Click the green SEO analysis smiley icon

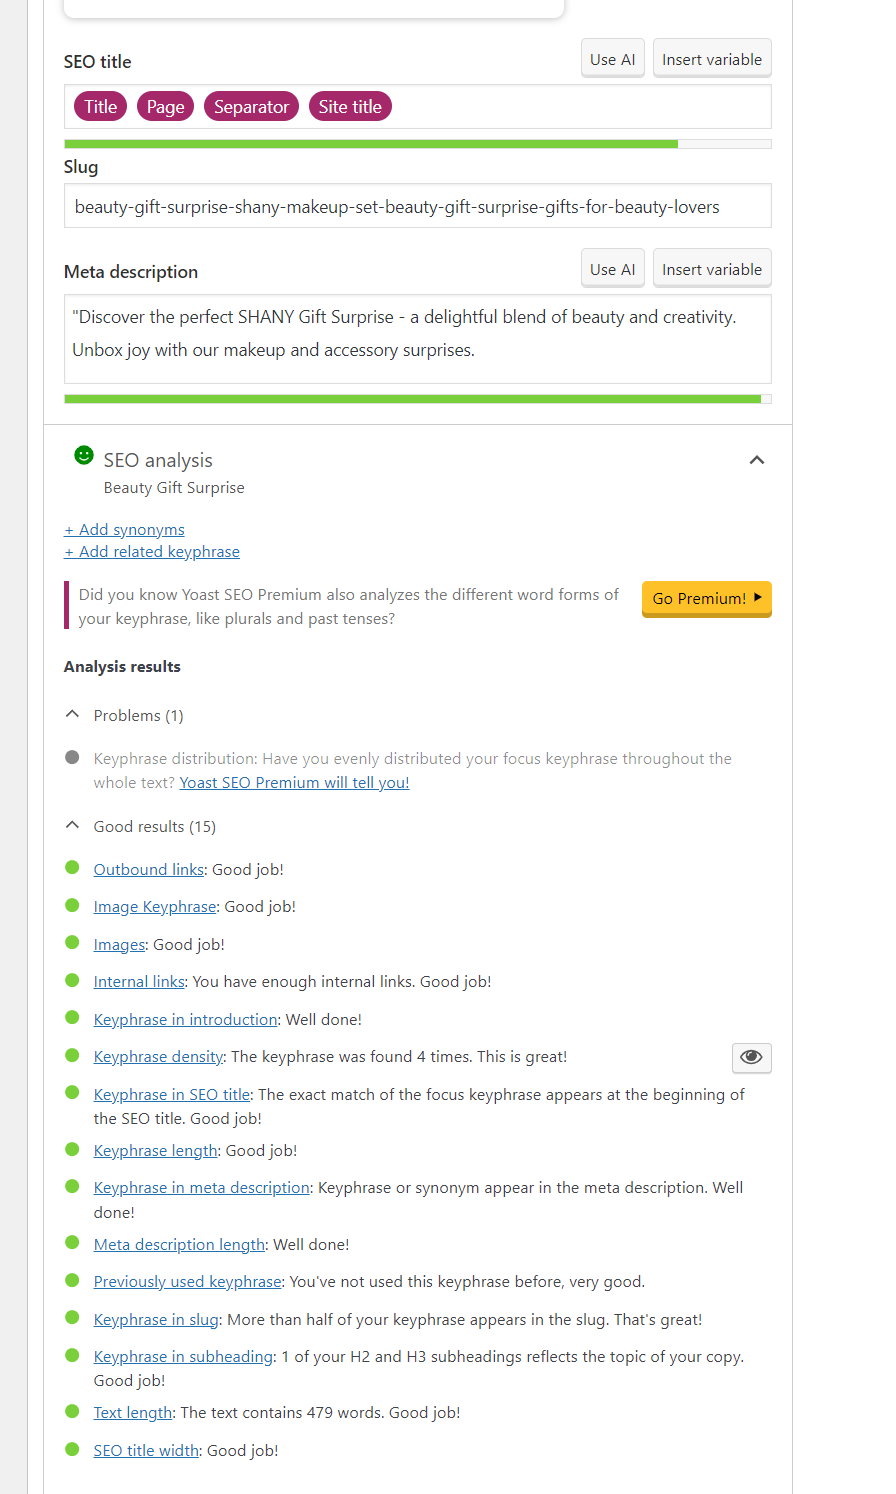[83, 455]
